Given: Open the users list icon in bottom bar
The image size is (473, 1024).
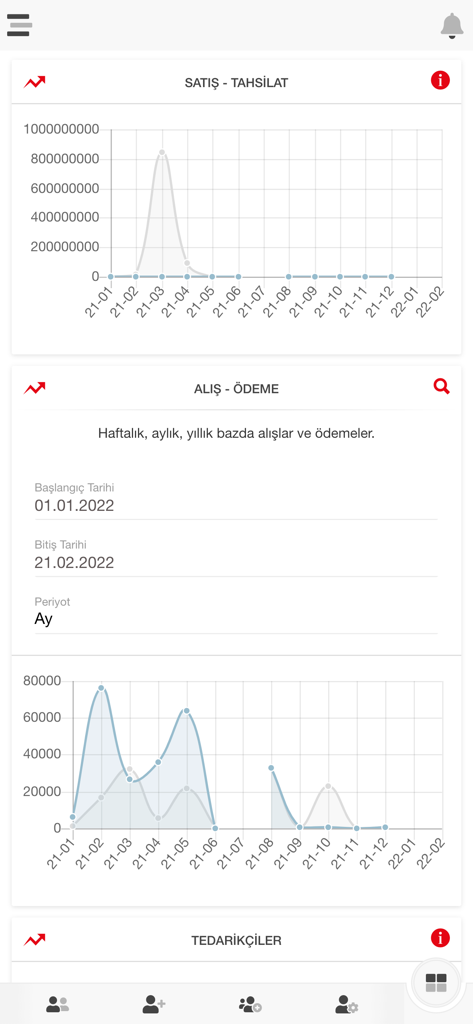Looking at the screenshot, I should [x=57, y=1004].
